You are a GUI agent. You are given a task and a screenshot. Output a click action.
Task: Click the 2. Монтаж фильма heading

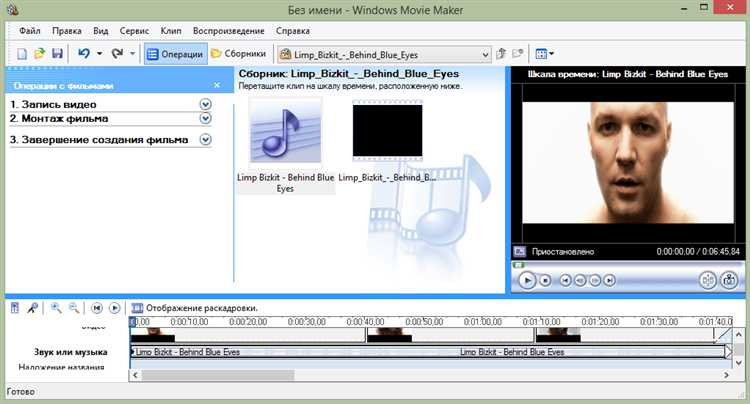click(59, 118)
